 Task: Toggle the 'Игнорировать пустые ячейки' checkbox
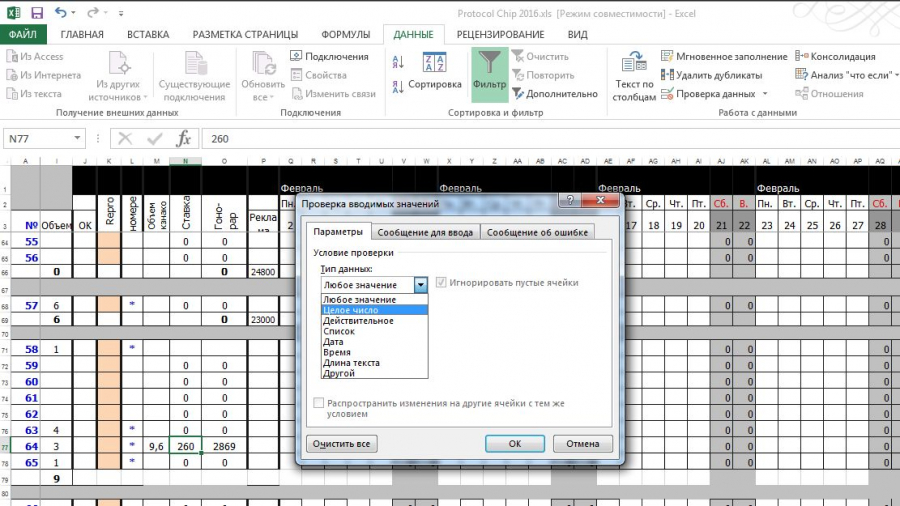coord(441,282)
